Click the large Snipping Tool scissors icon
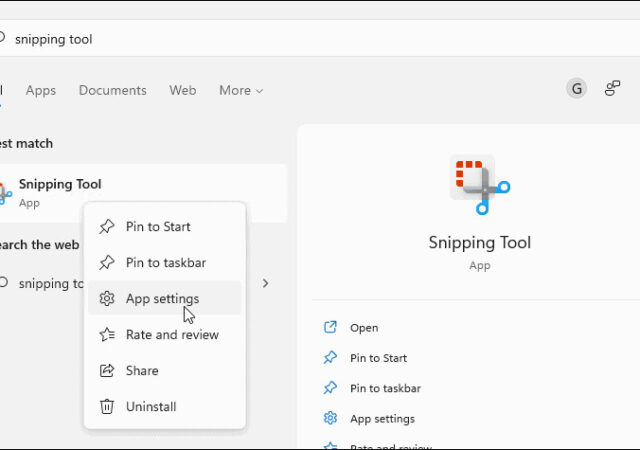 (x=480, y=185)
